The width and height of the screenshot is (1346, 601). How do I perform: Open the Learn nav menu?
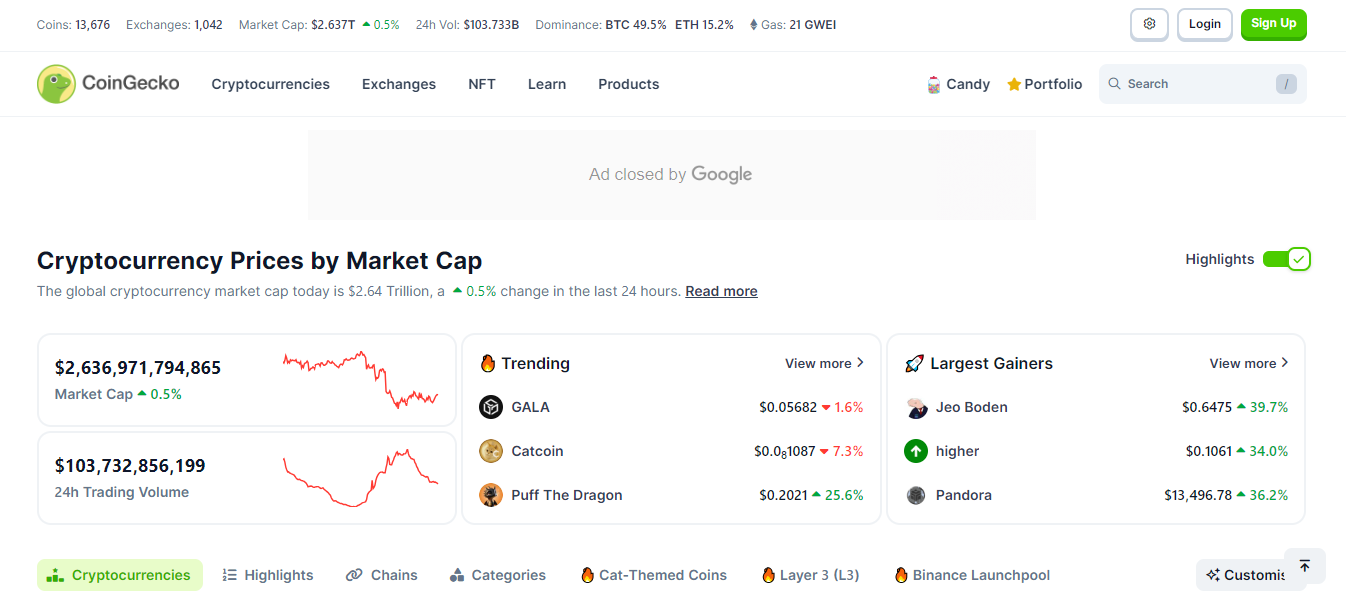[547, 84]
